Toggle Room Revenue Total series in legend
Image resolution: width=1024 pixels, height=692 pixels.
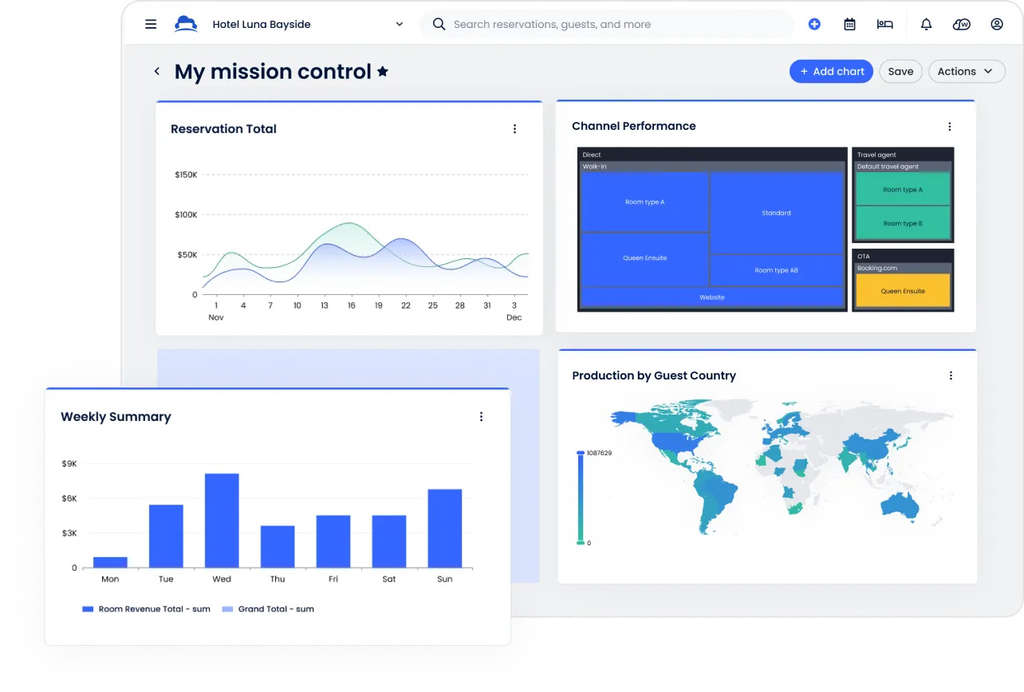coord(146,609)
